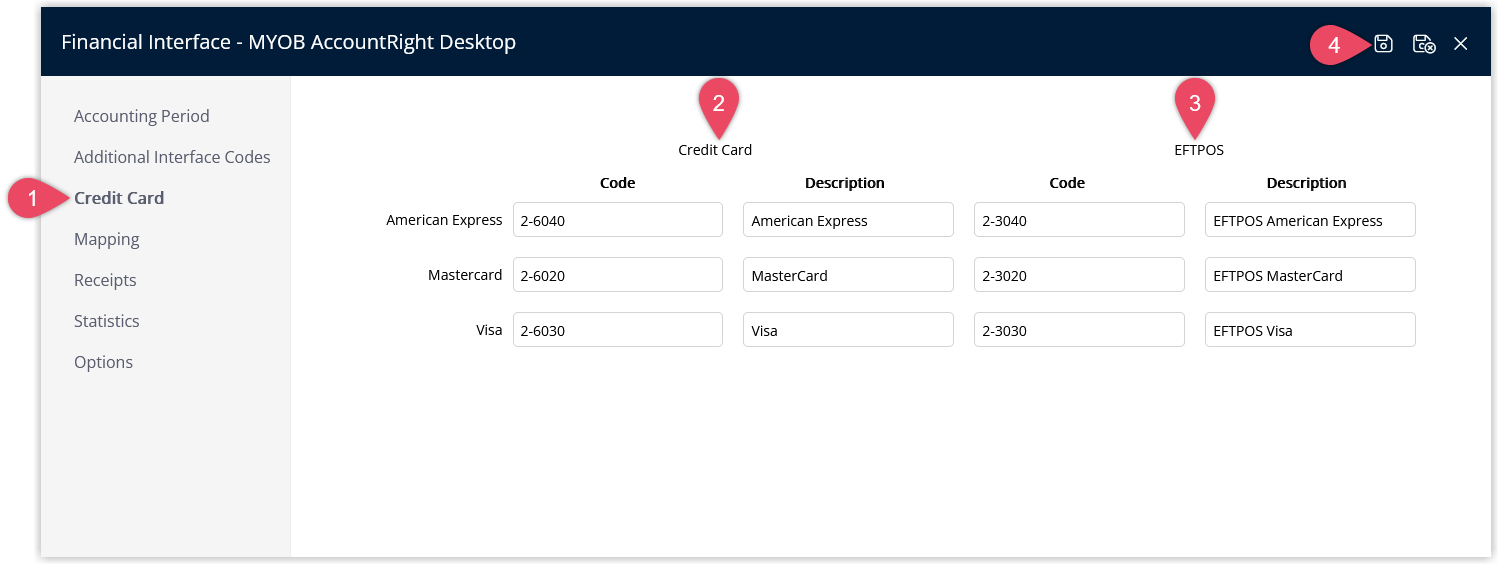Edit Visa EFTPOS code 2-3030

pos(1079,330)
